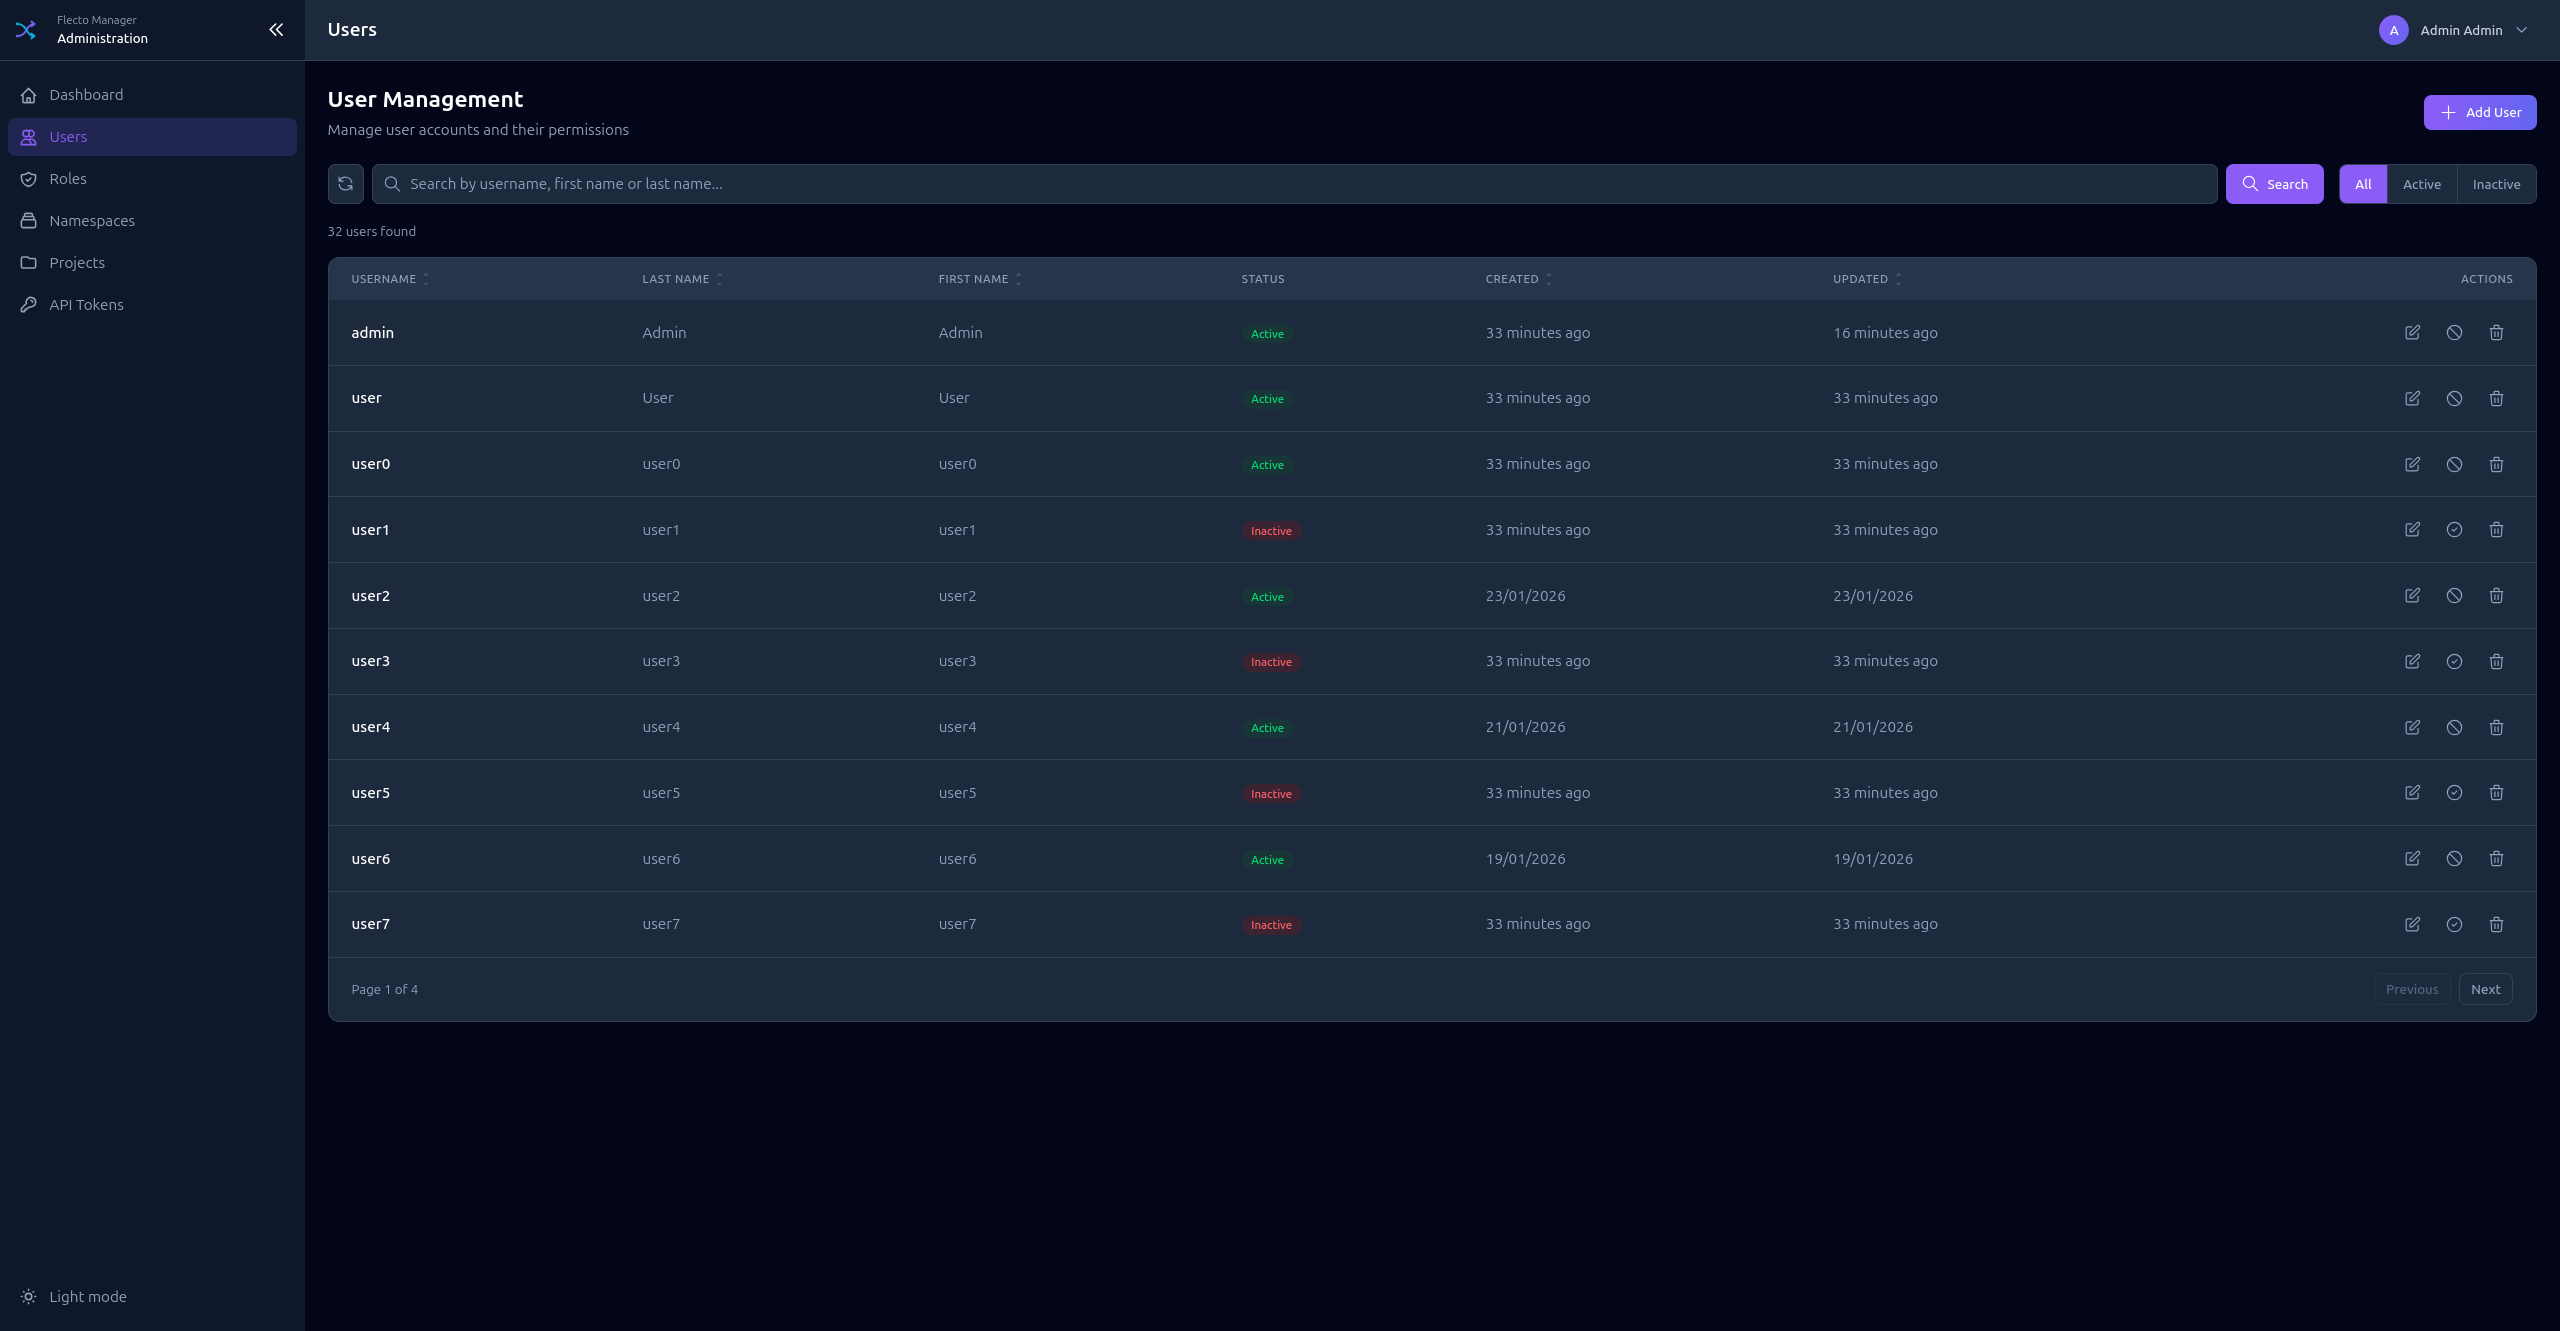Refresh the user list

click(x=345, y=183)
